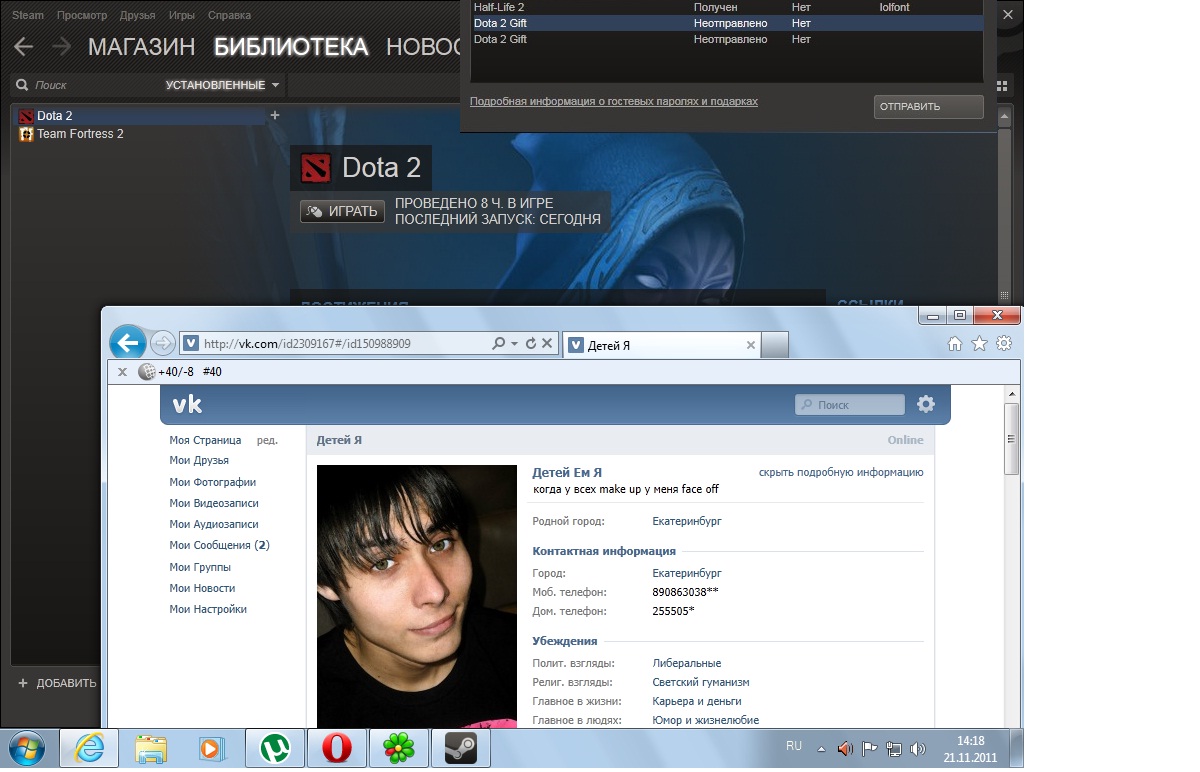This screenshot has height=772, width=1200.
Task: Click the plus icon beside Dota 2 in the list
Action: (x=275, y=115)
